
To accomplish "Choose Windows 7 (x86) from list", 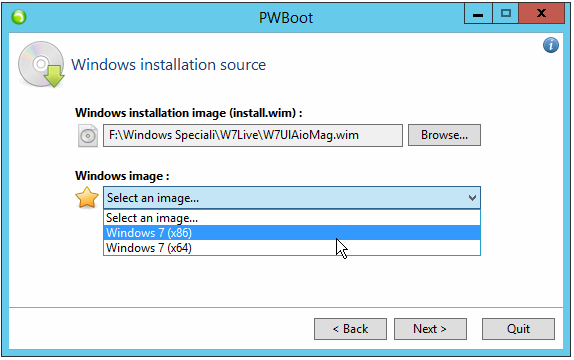I will click(292, 233).
